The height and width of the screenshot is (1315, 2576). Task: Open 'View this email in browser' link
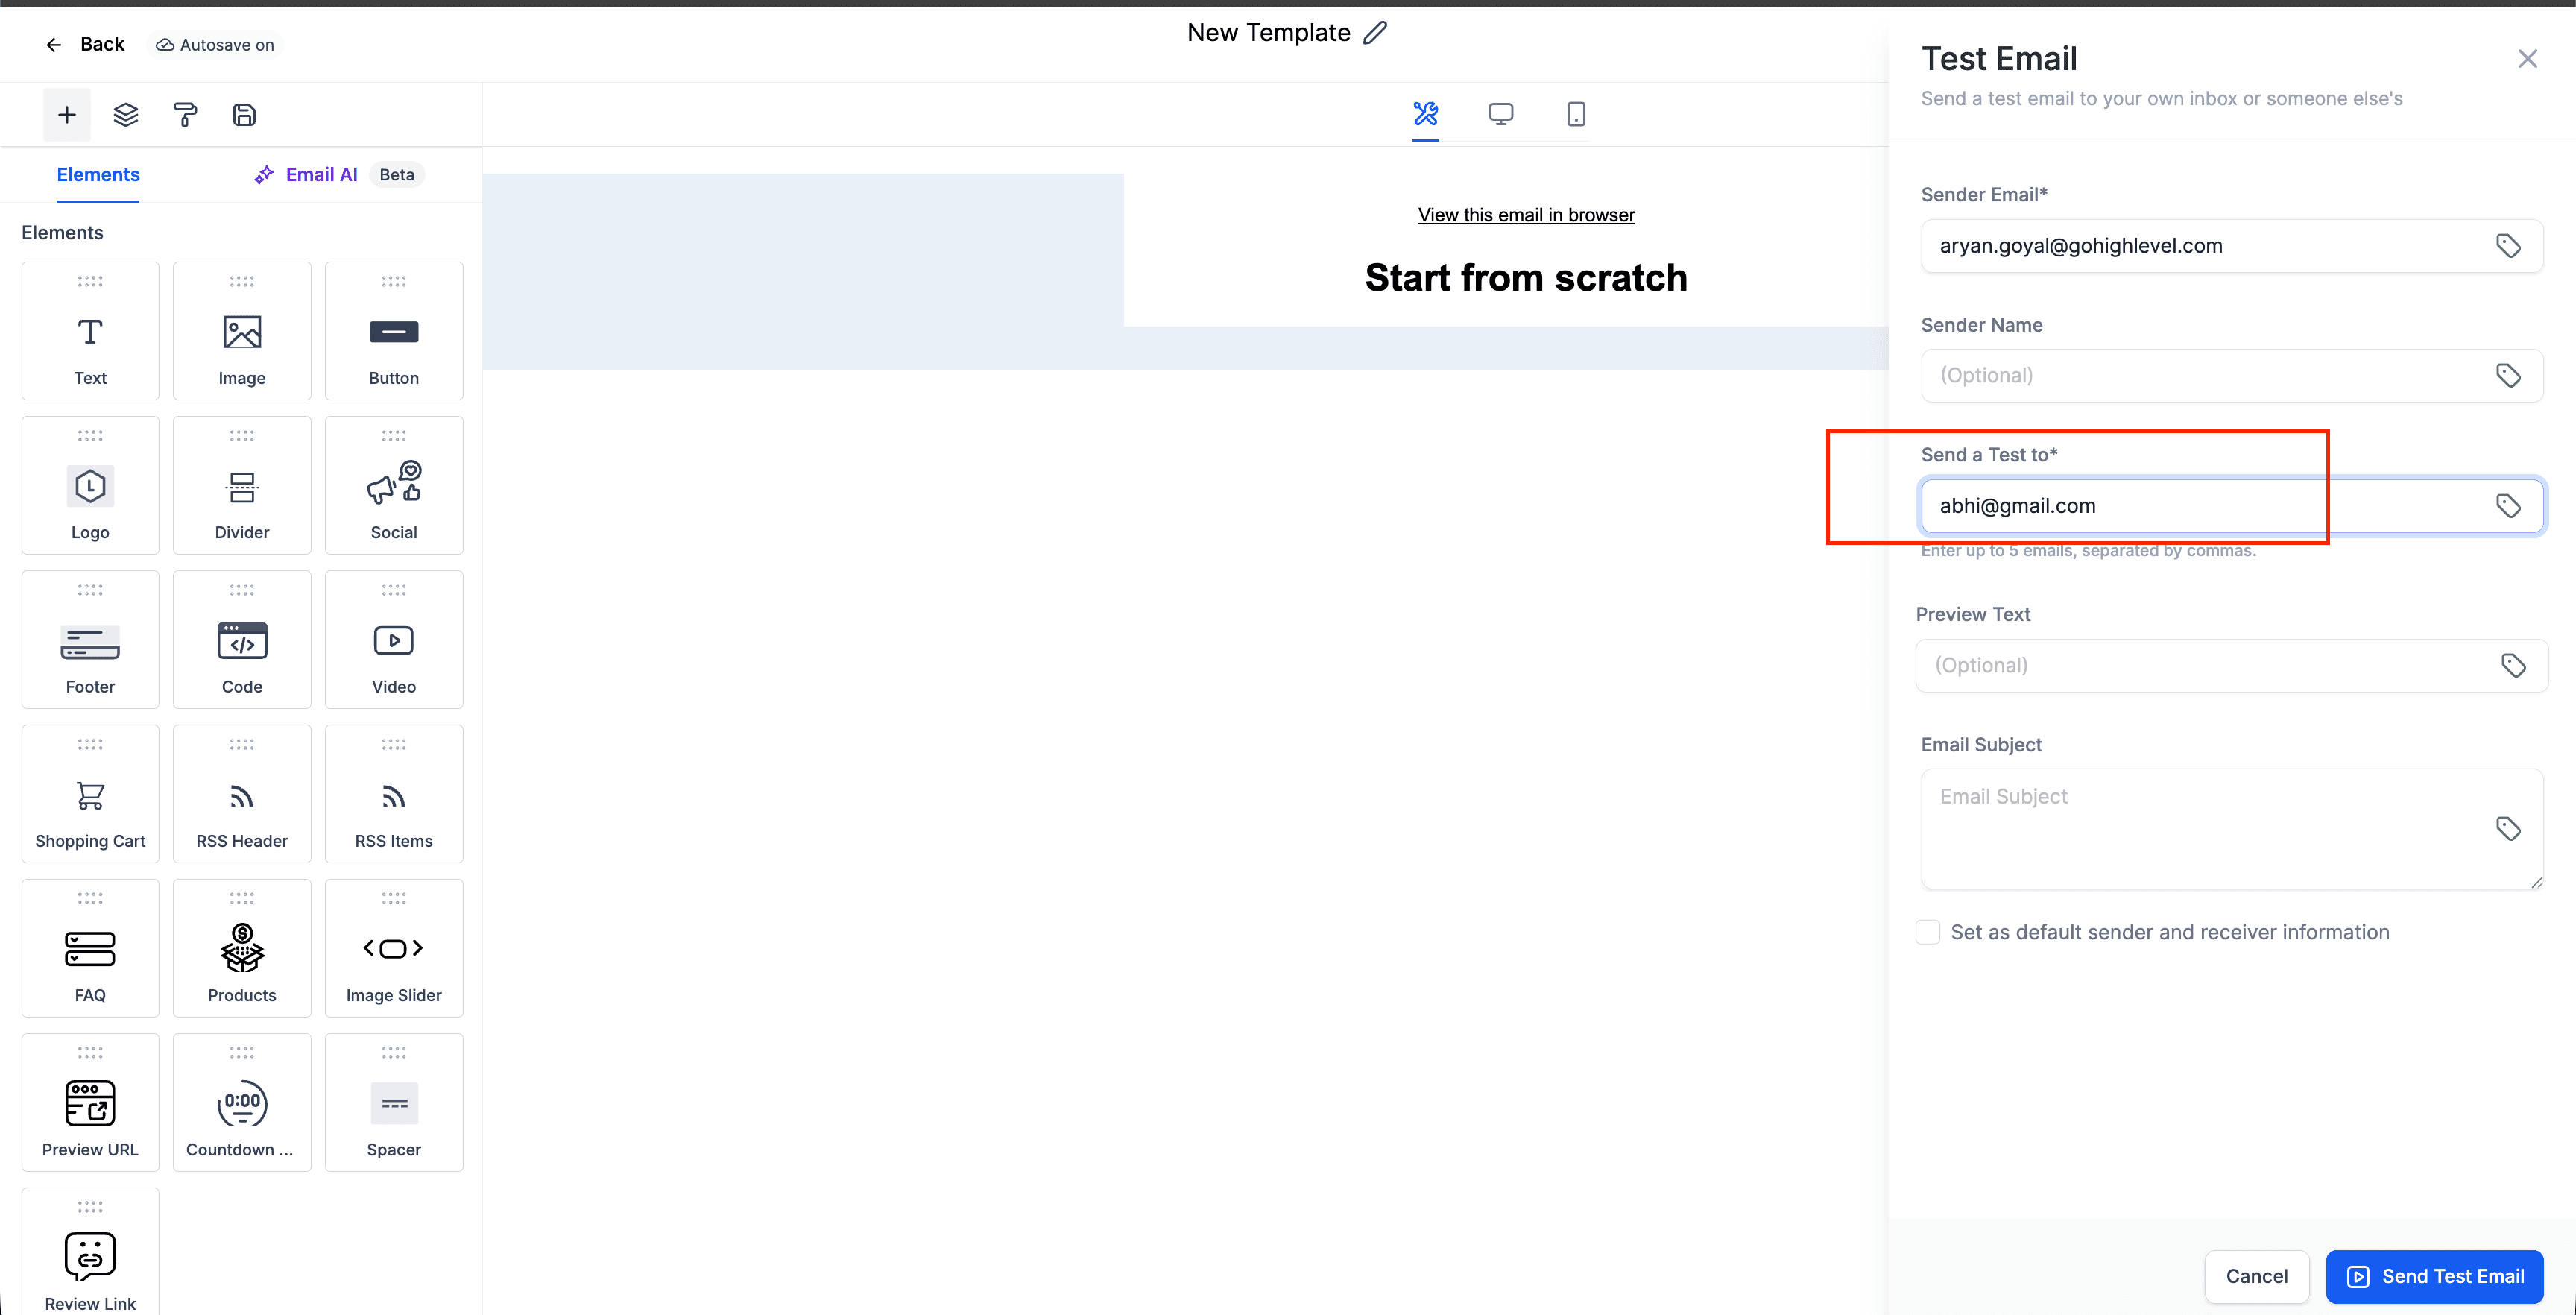(1526, 214)
